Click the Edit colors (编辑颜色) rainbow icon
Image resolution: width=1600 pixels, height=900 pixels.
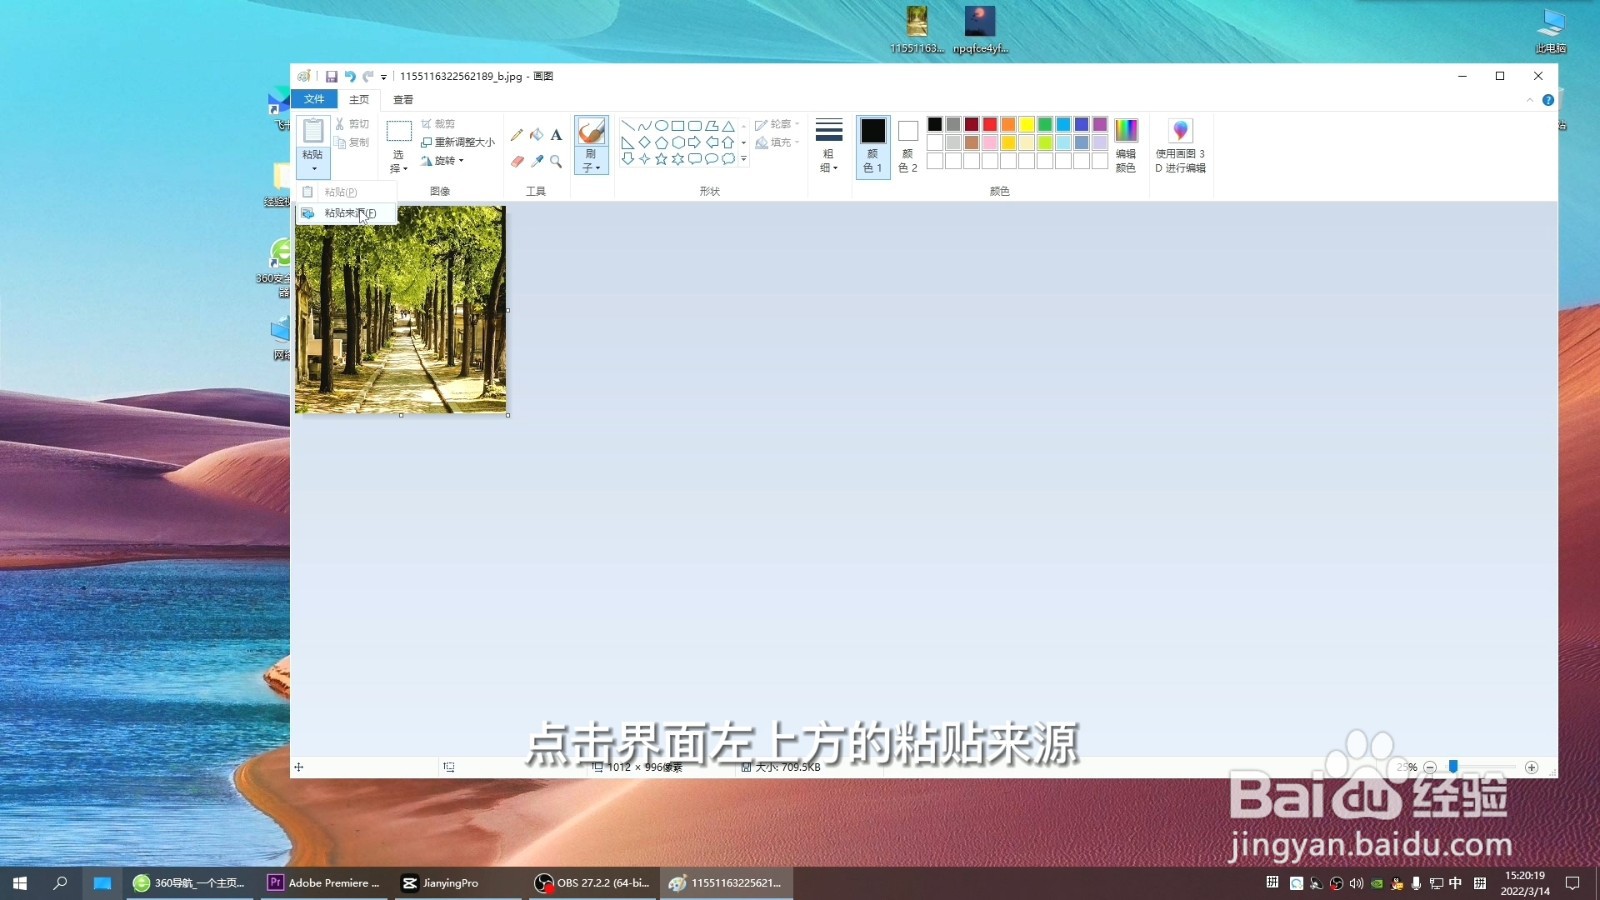[x=1126, y=131]
